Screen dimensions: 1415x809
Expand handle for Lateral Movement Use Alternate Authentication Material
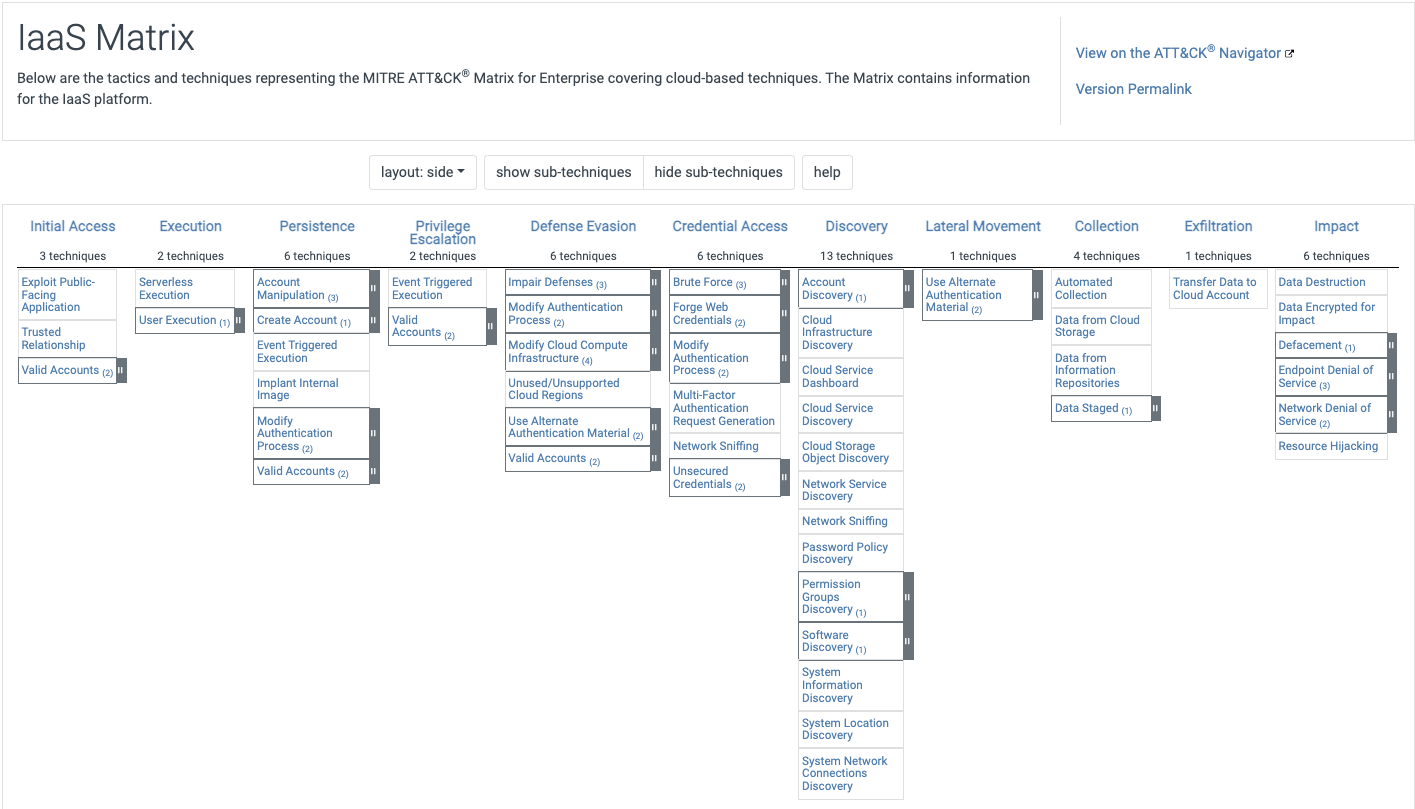click(x=1037, y=295)
